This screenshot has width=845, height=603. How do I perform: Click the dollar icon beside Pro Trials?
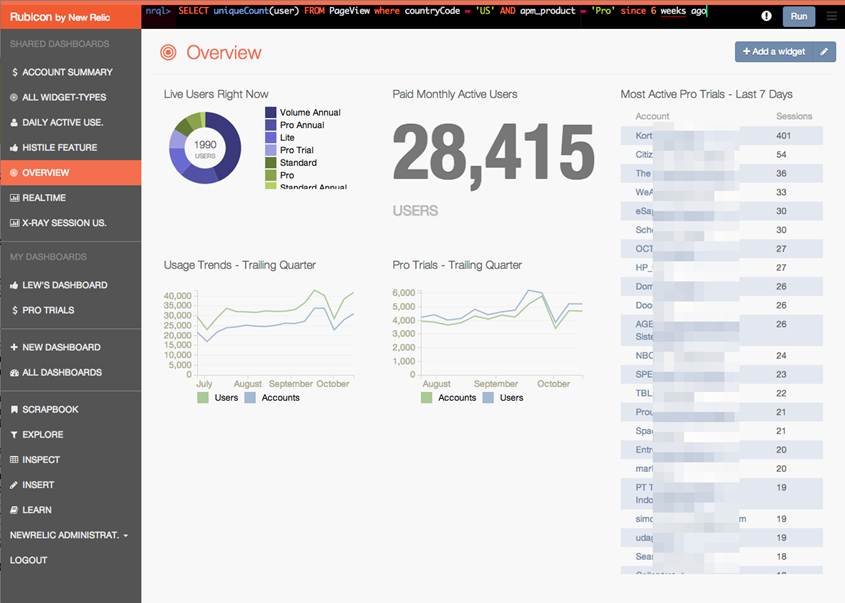(15, 310)
